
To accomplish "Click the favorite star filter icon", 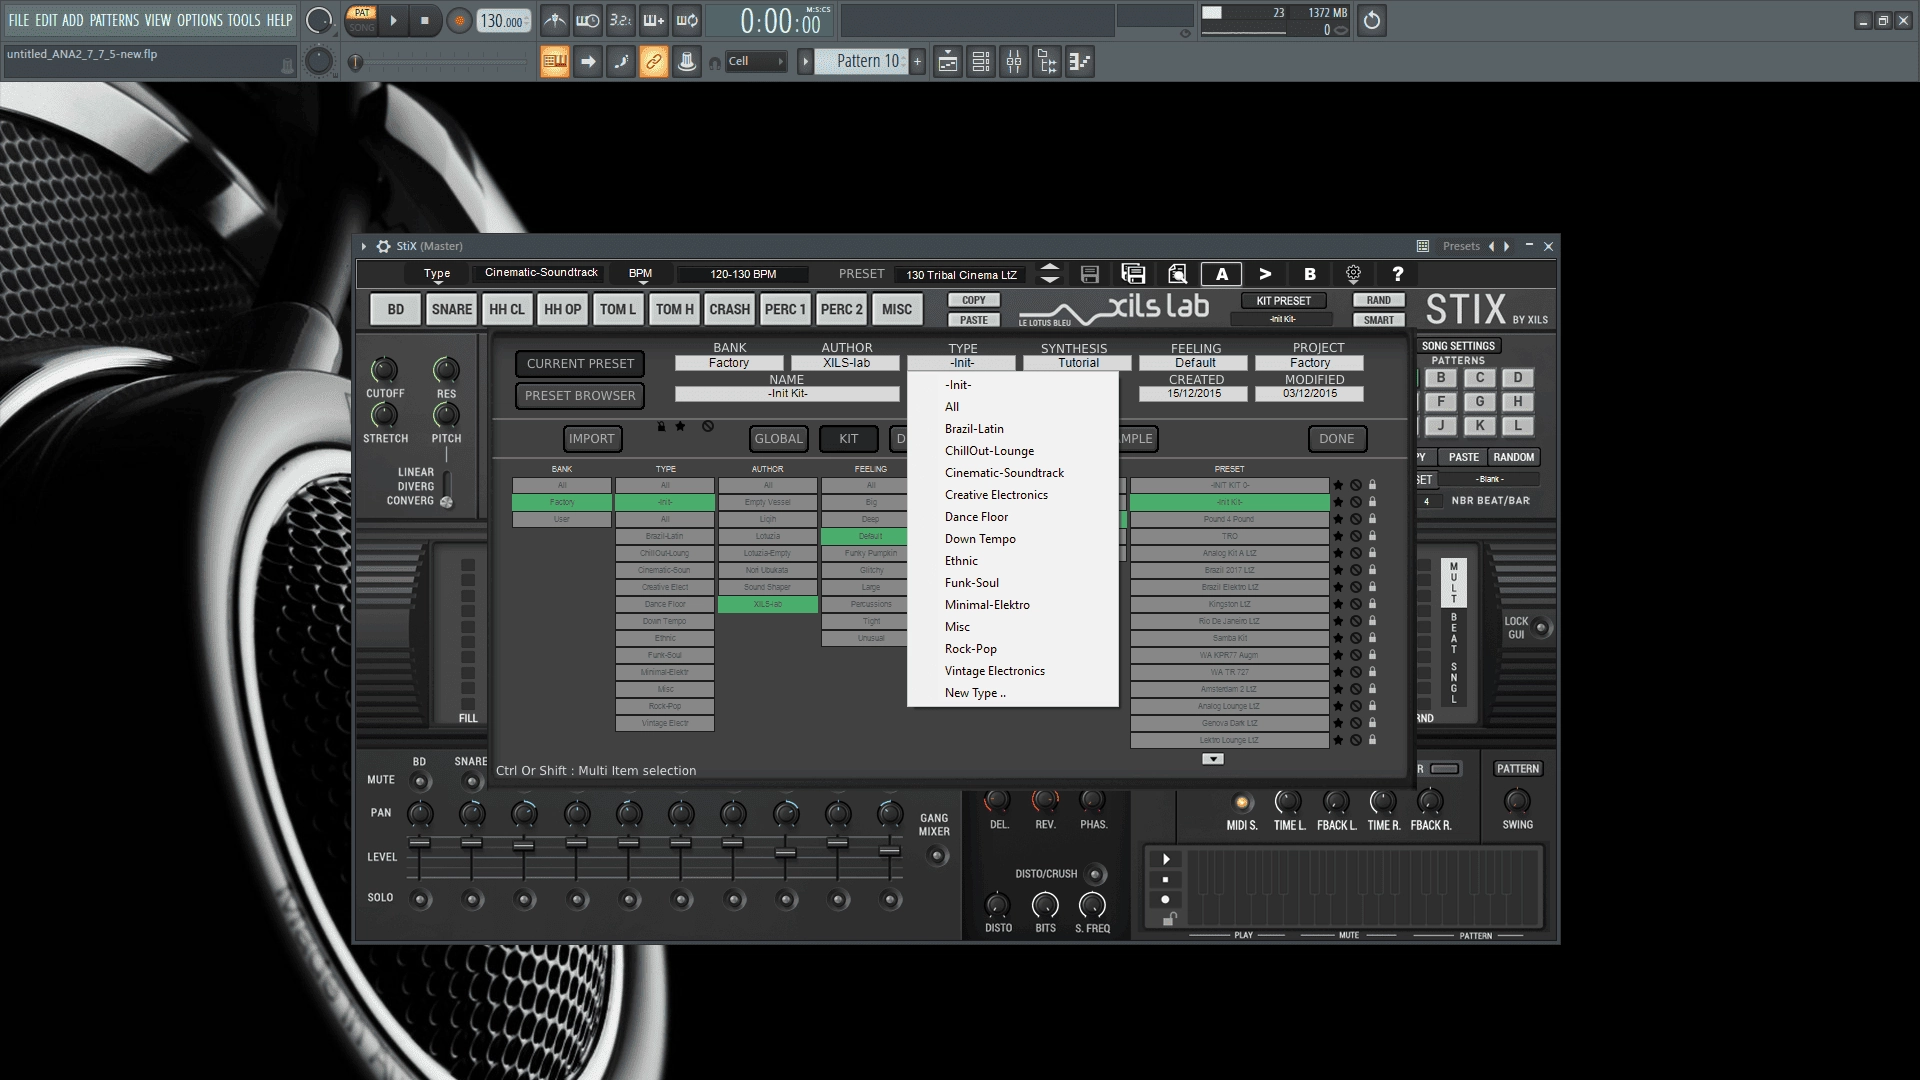I will click(680, 426).
